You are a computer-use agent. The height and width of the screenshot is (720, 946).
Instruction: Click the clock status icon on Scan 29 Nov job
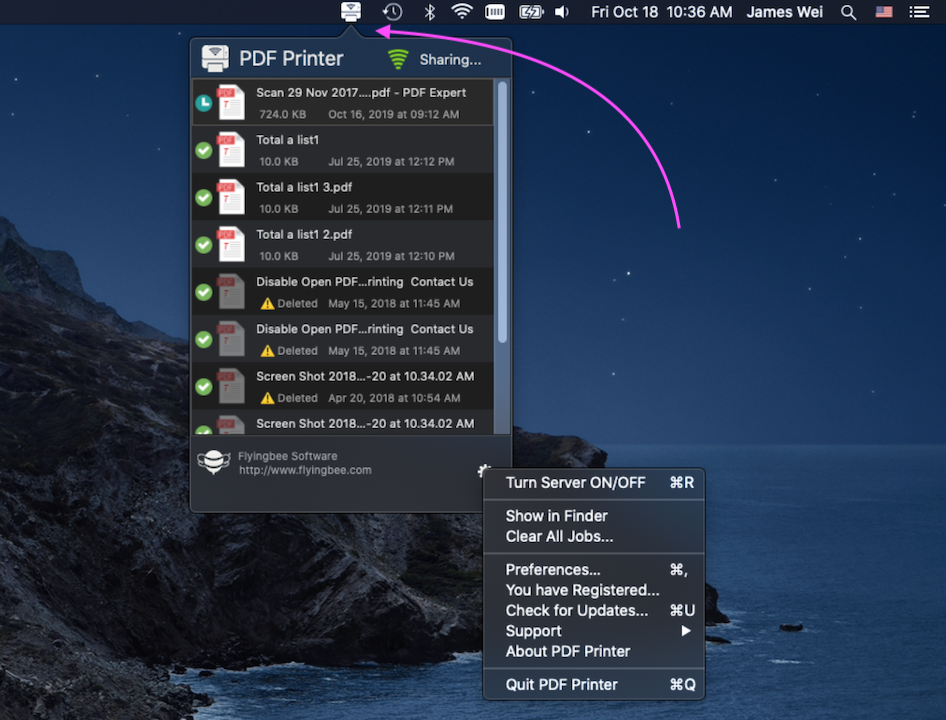[204, 103]
